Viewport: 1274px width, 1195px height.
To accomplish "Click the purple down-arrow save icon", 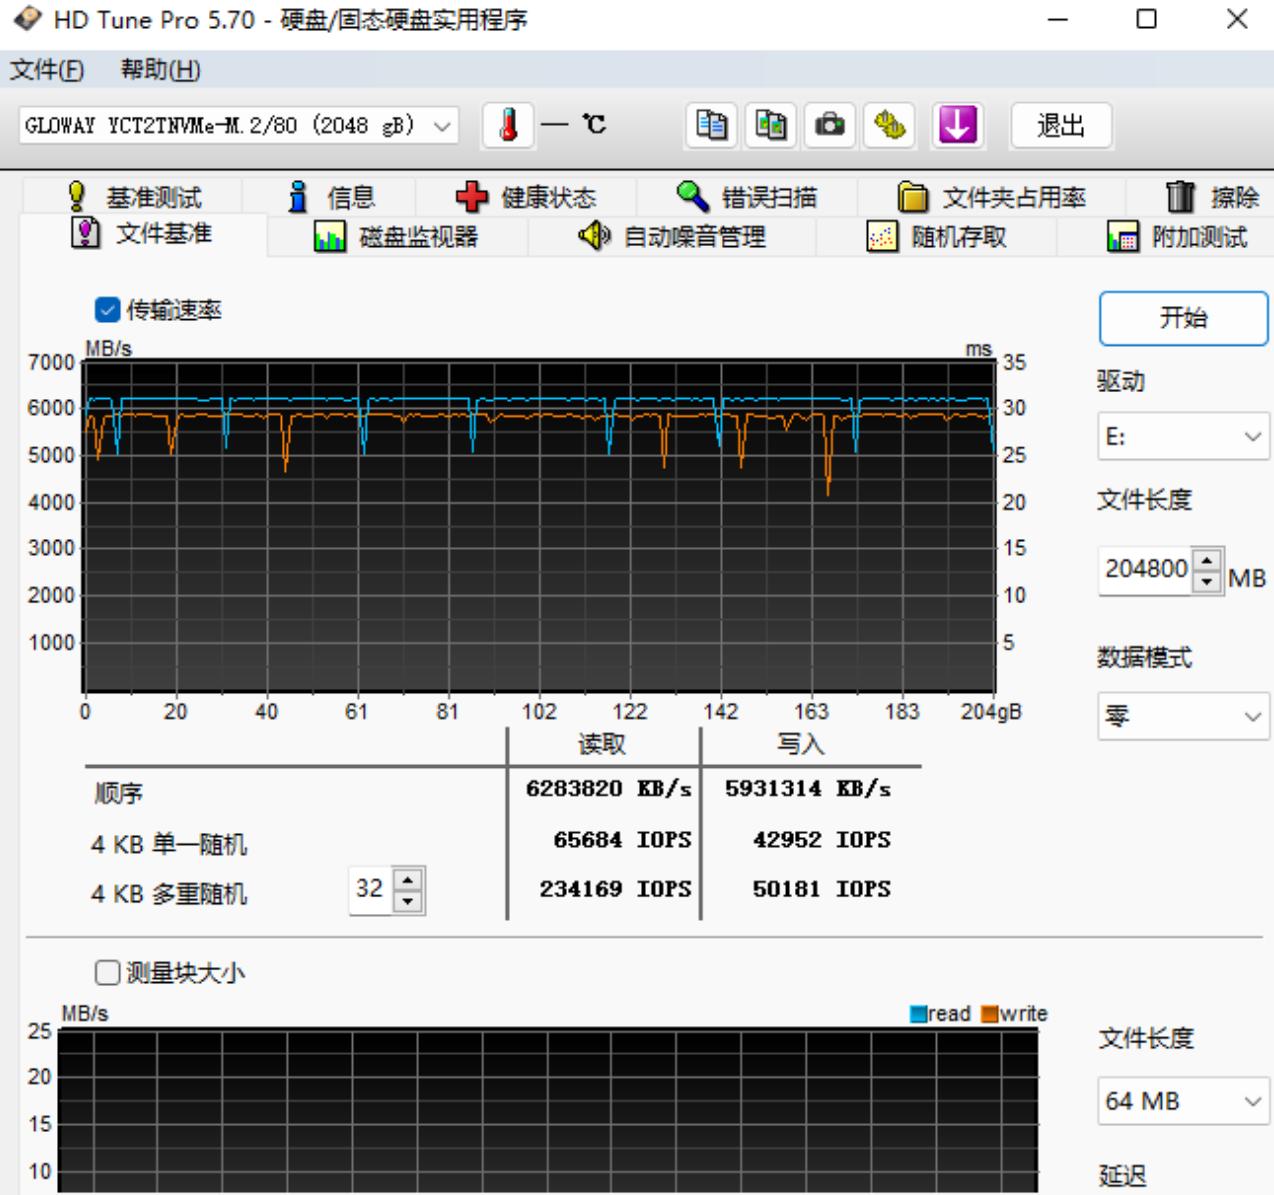I will pyautogui.click(x=957, y=125).
